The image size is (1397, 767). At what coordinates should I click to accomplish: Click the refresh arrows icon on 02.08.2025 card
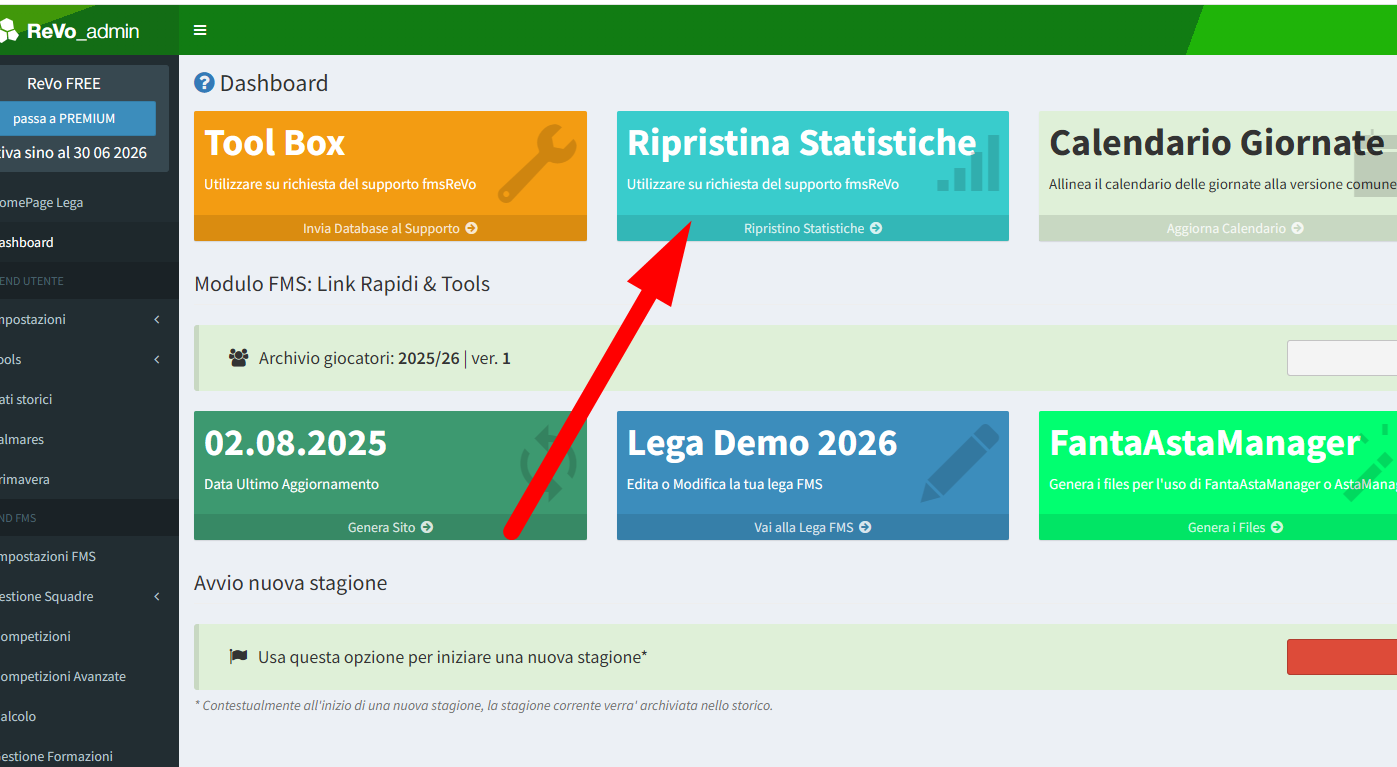point(548,464)
